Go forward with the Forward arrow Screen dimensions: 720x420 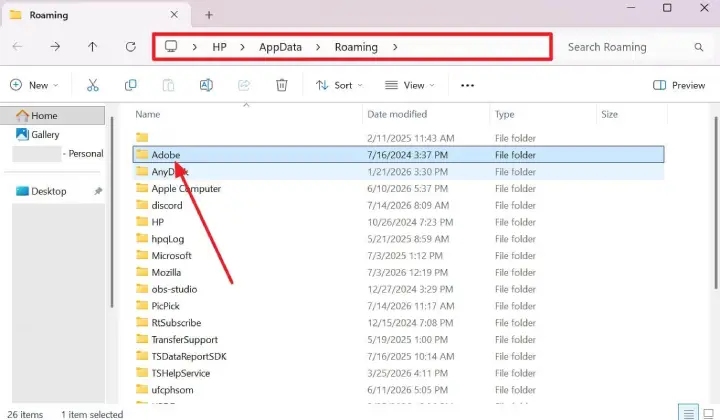55,46
